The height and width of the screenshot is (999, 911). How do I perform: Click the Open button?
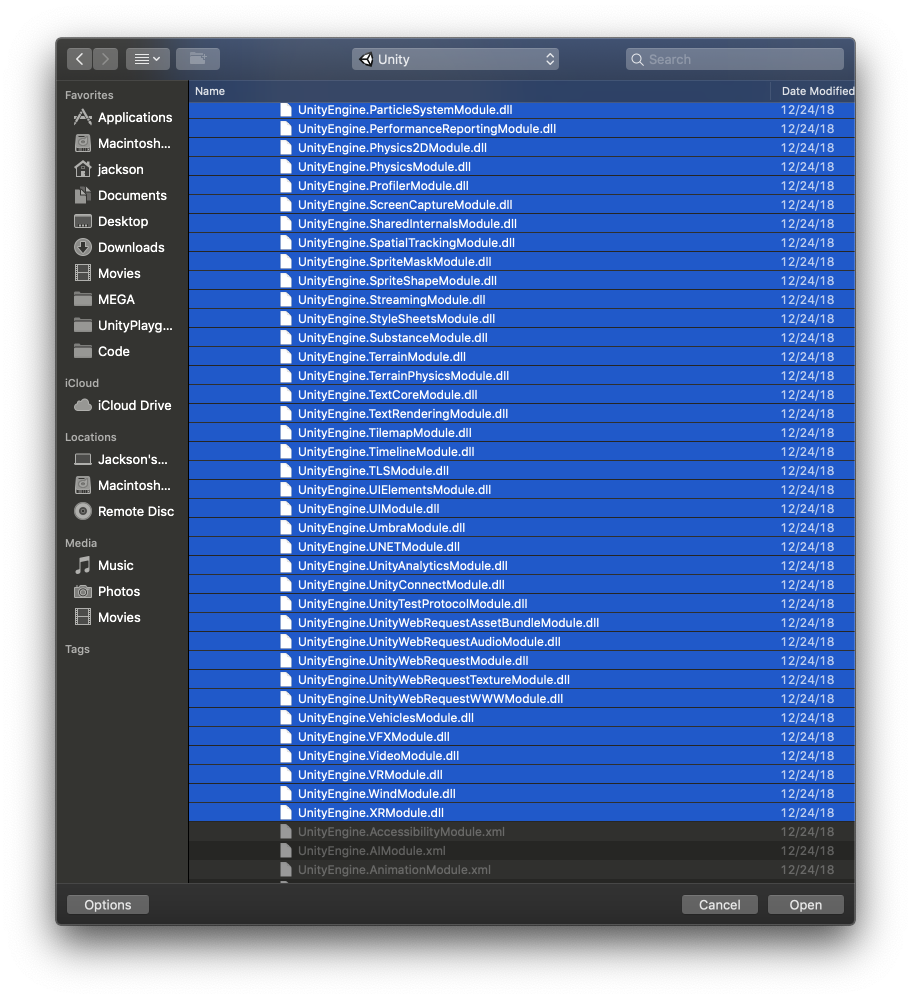[805, 905]
